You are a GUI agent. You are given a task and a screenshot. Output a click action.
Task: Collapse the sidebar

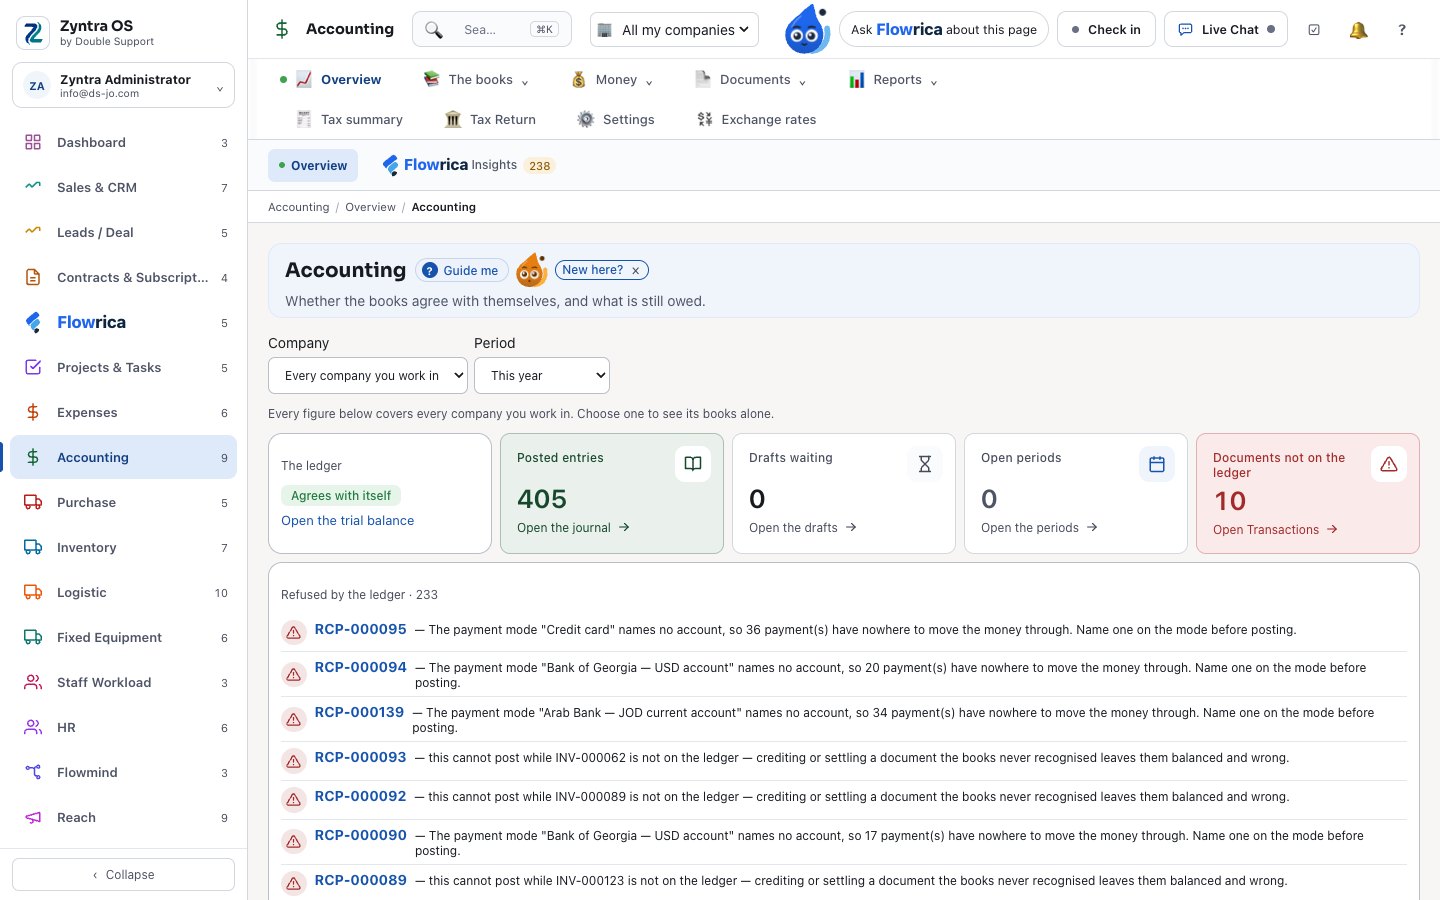click(x=123, y=875)
